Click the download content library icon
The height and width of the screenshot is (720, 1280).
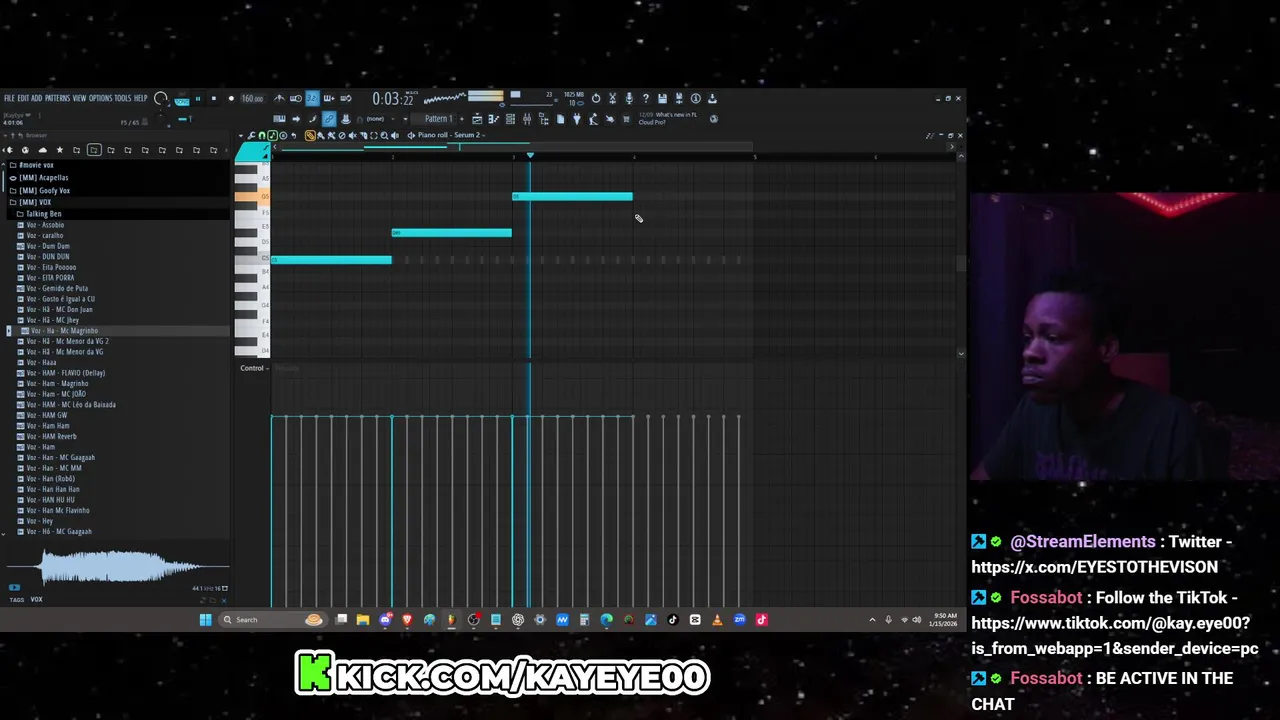coord(712,98)
